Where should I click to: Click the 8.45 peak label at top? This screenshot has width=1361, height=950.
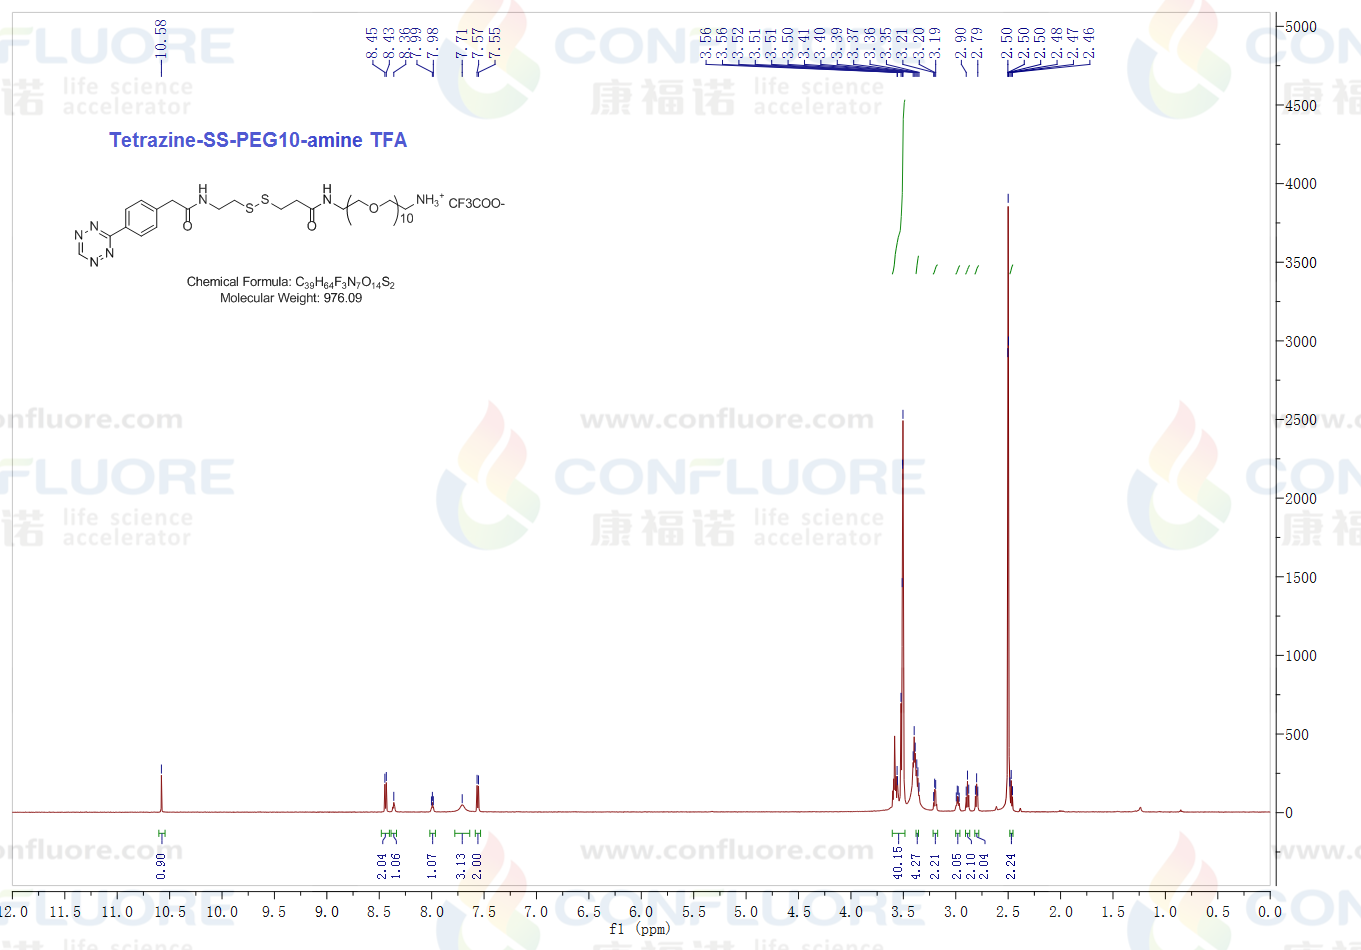point(372,42)
